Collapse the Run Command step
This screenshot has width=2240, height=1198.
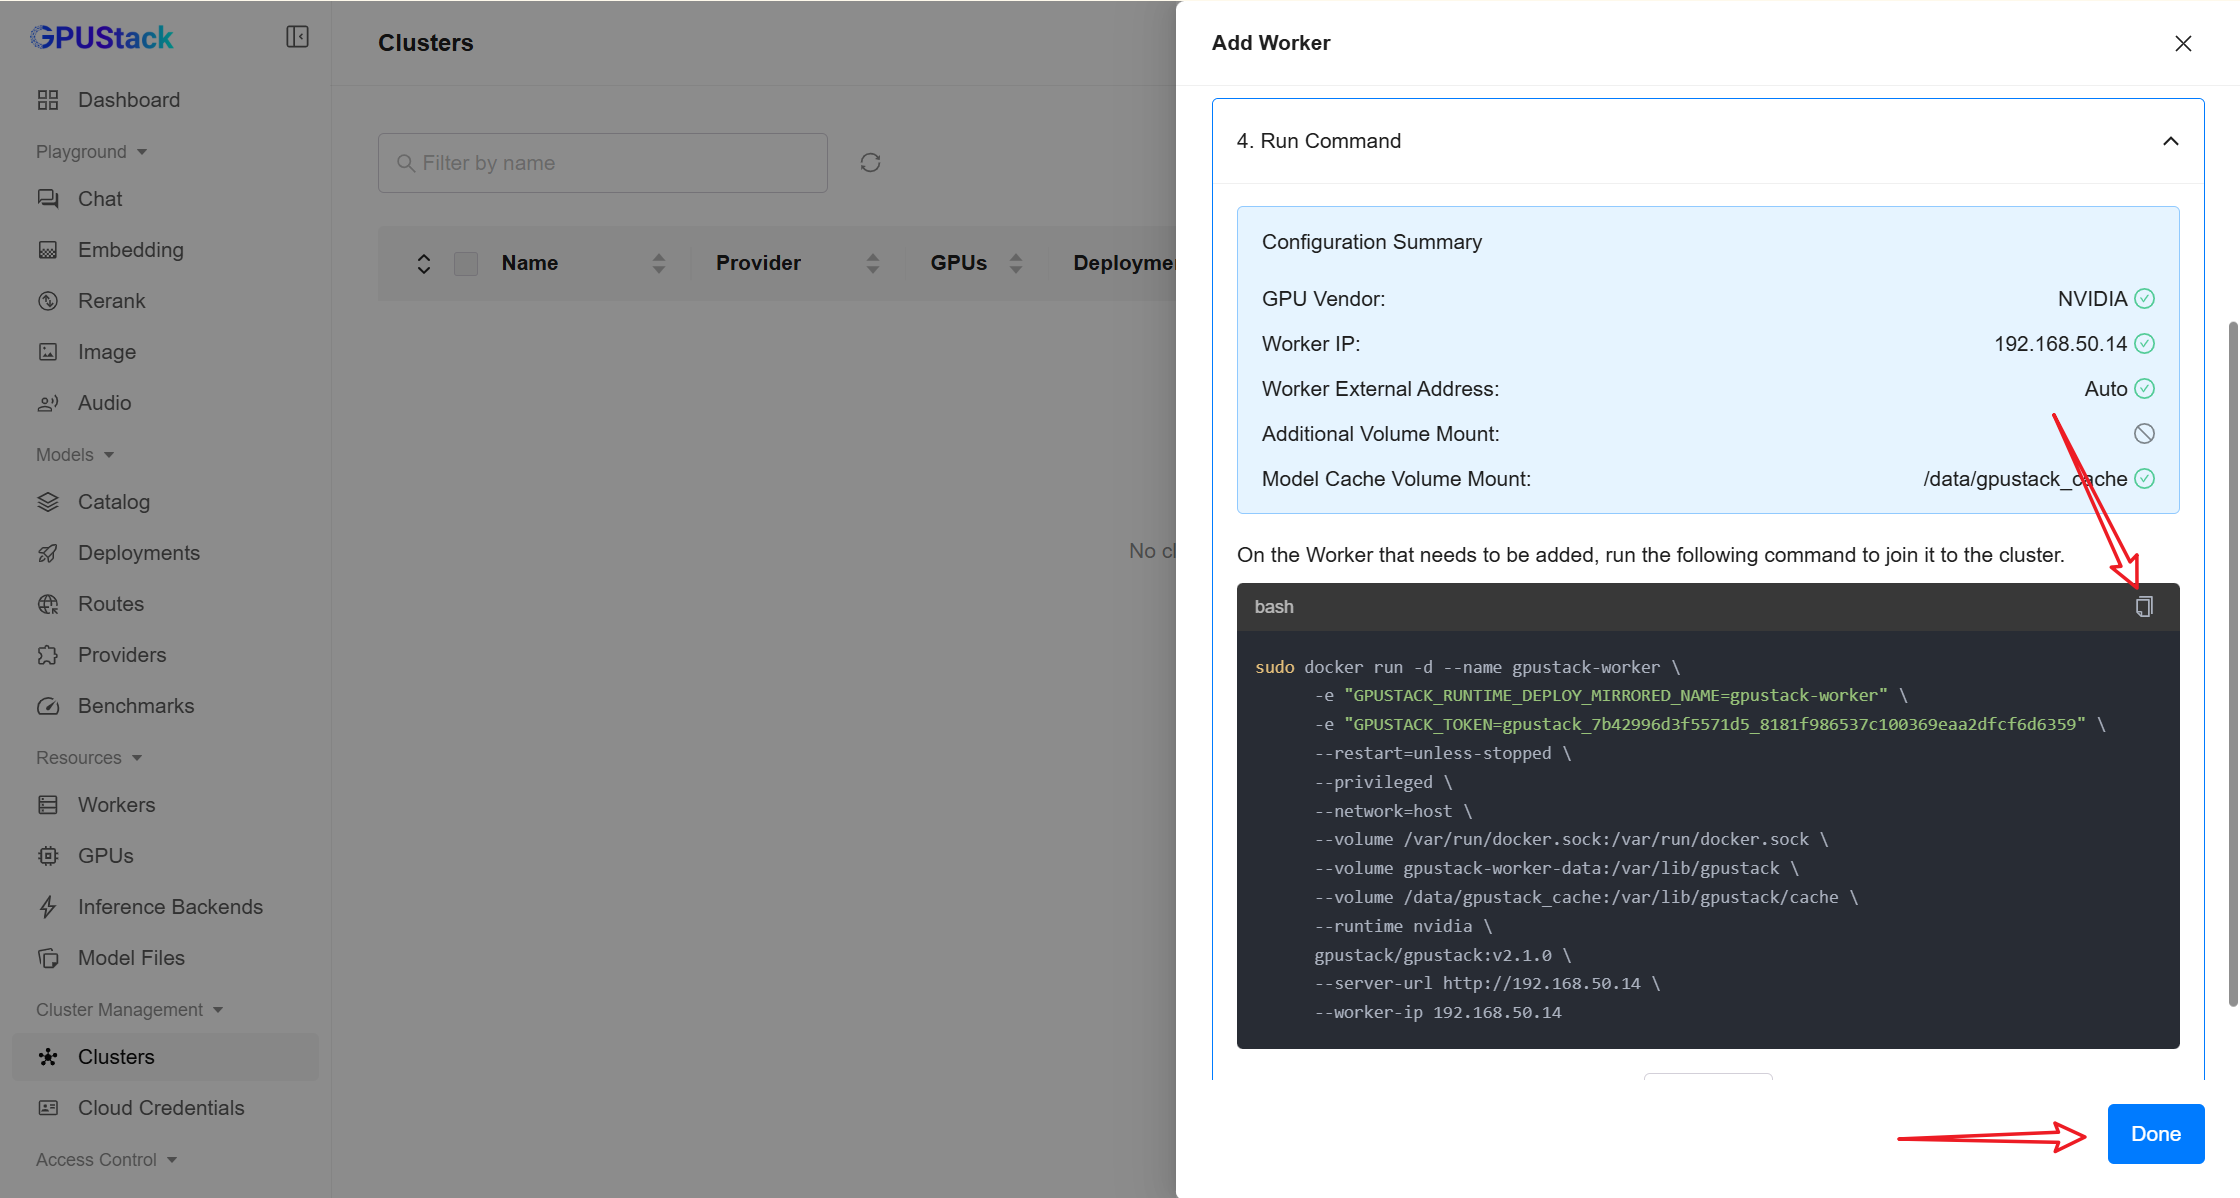point(2170,141)
